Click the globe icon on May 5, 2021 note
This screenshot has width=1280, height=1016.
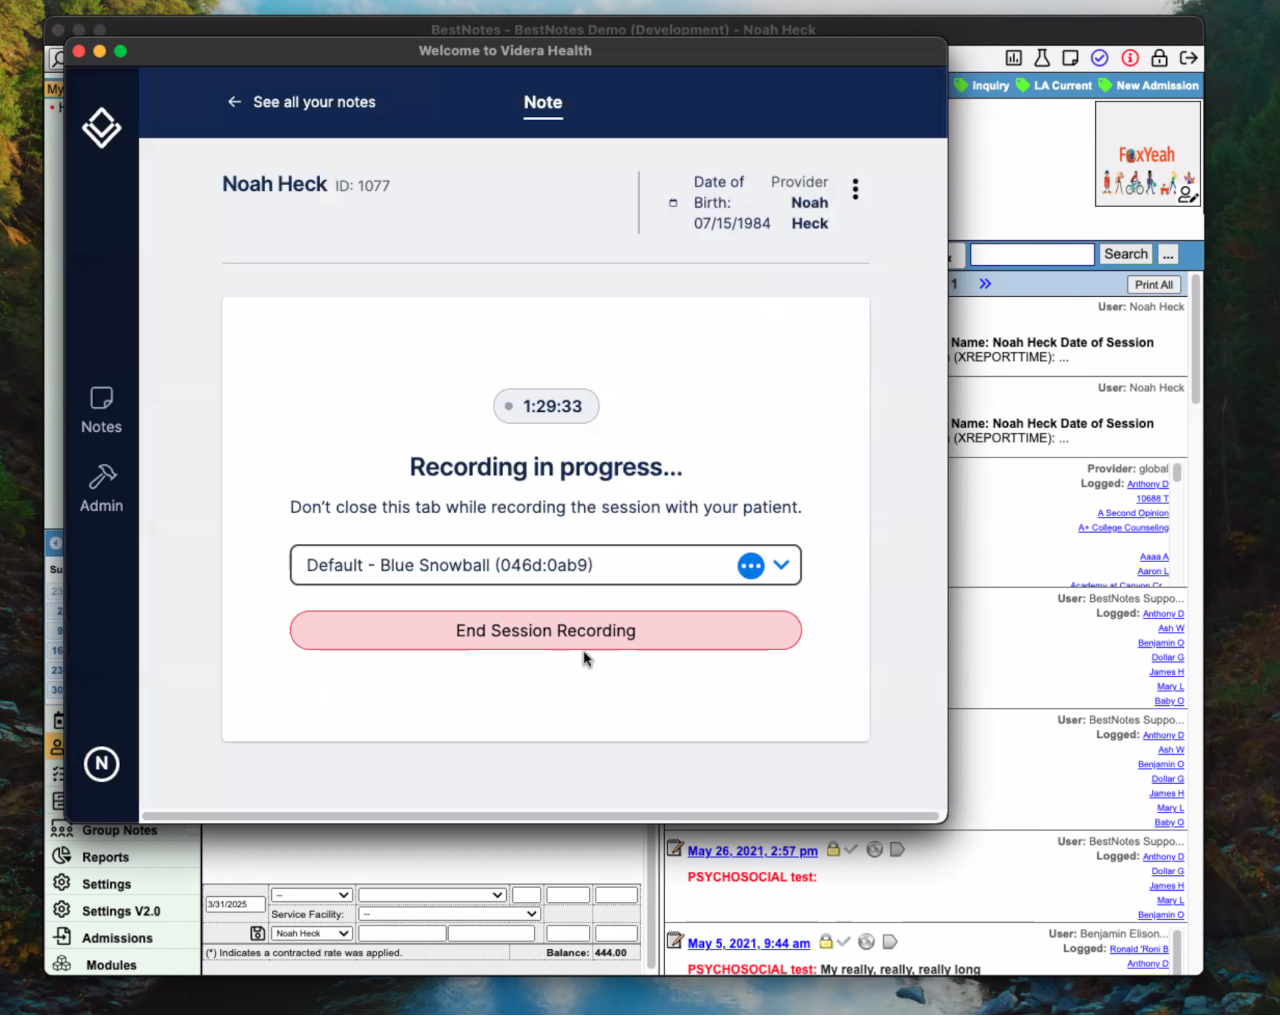coord(866,941)
